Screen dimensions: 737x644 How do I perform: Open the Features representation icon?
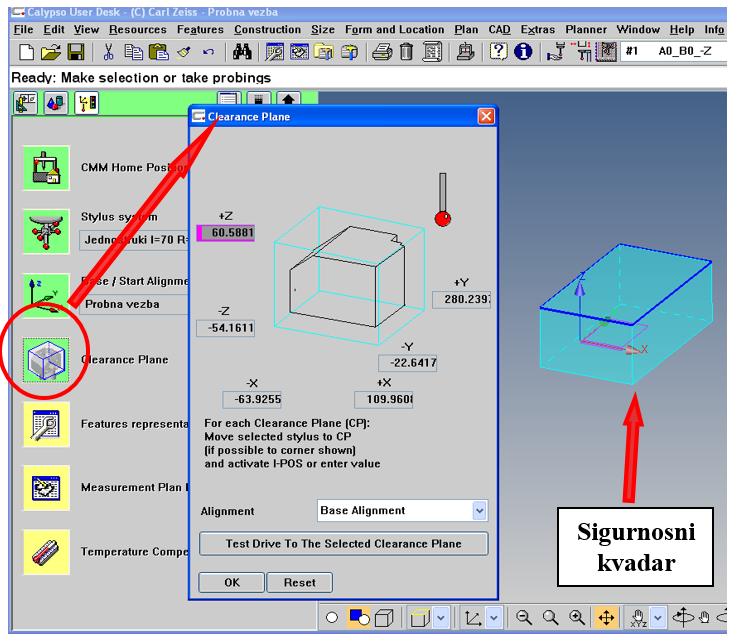[x=46, y=424]
